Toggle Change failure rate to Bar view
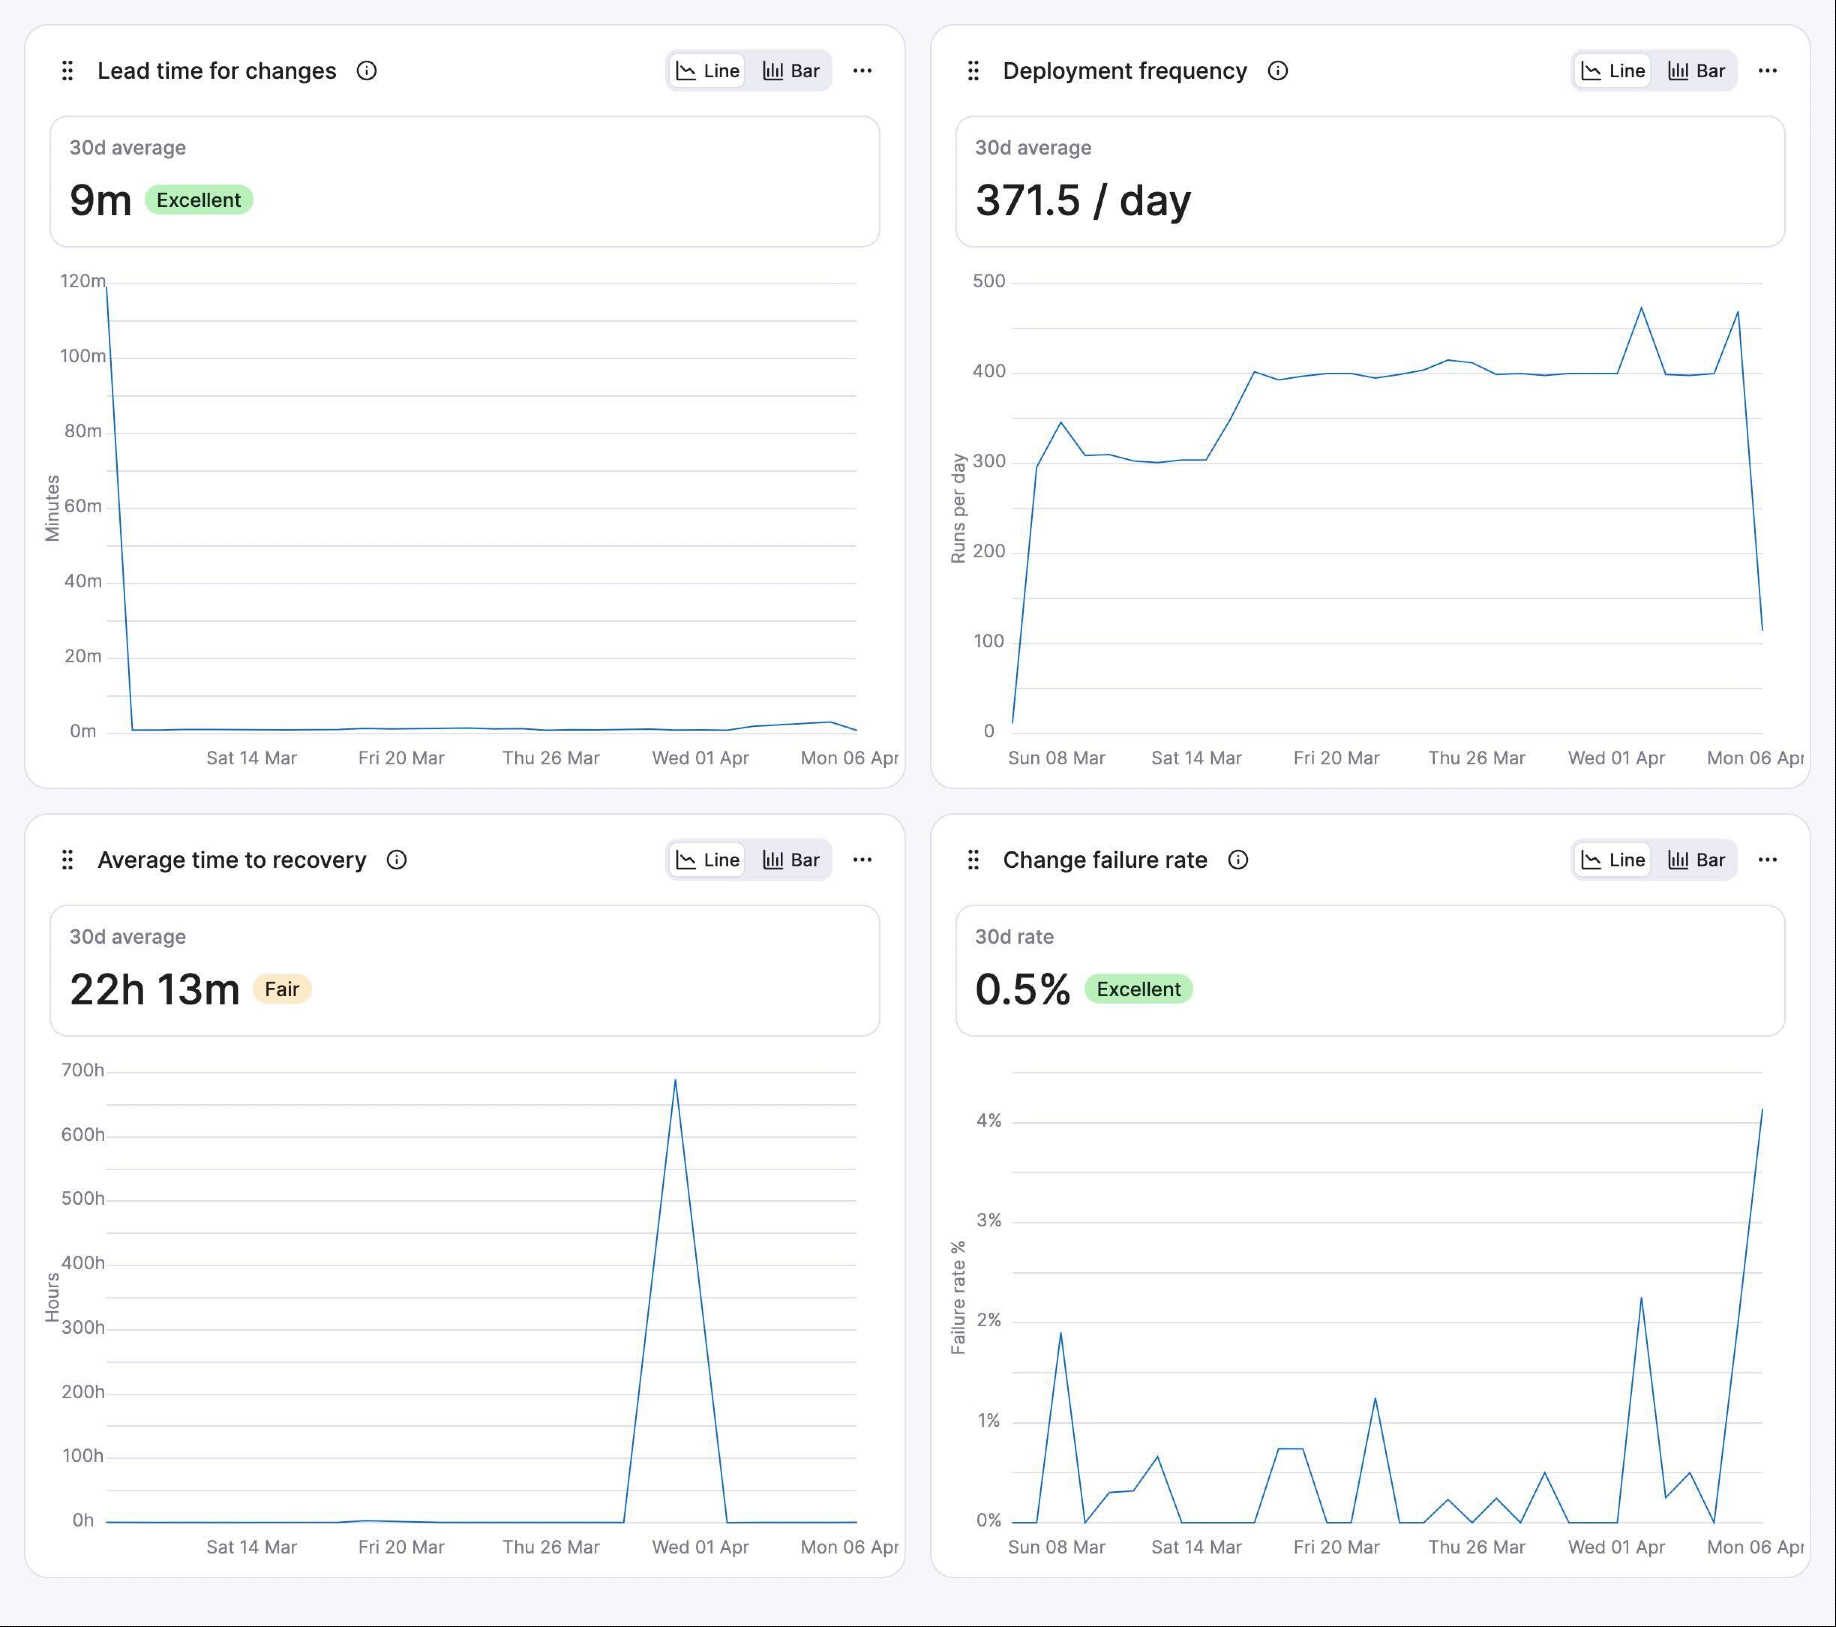1836x1627 pixels. pyautogui.click(x=1696, y=859)
